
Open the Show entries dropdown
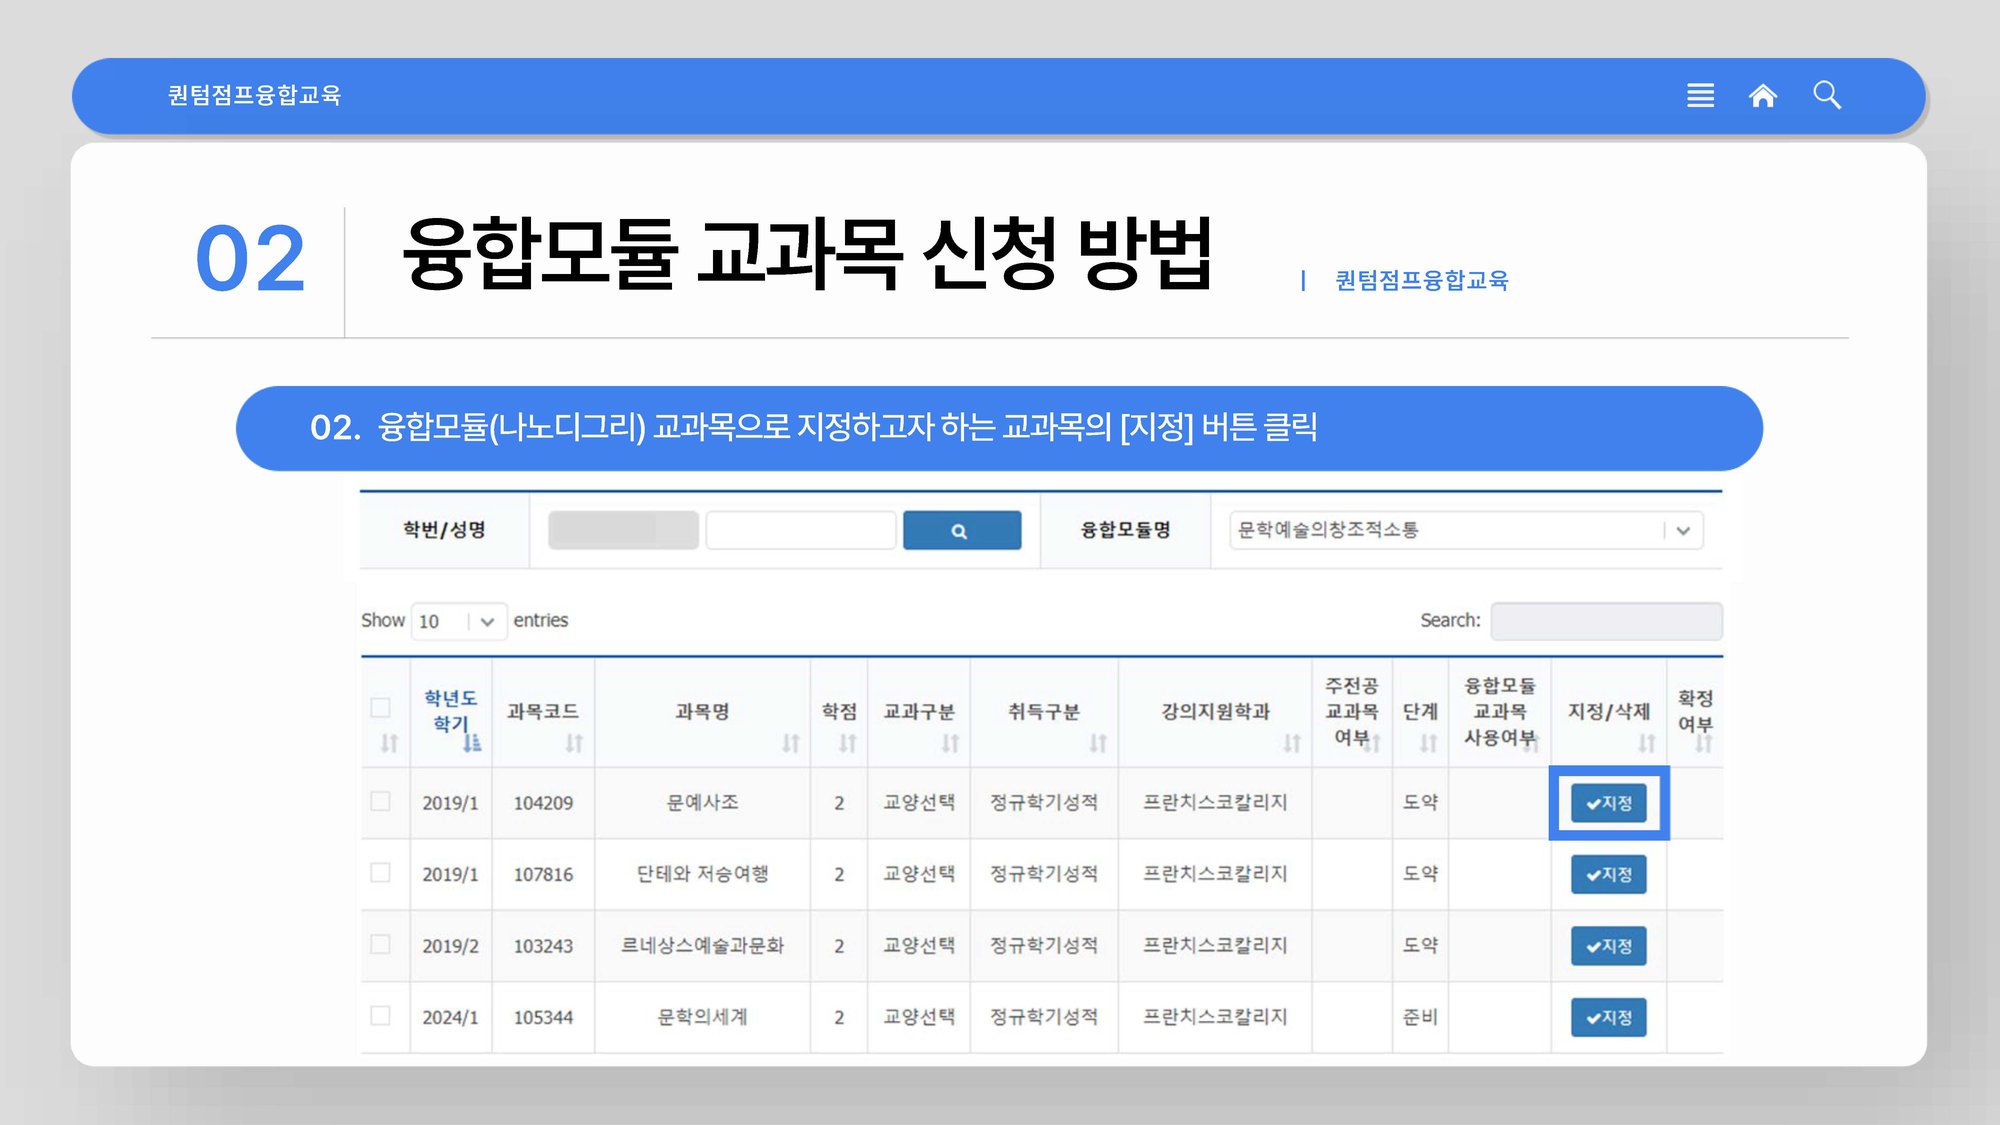click(458, 621)
